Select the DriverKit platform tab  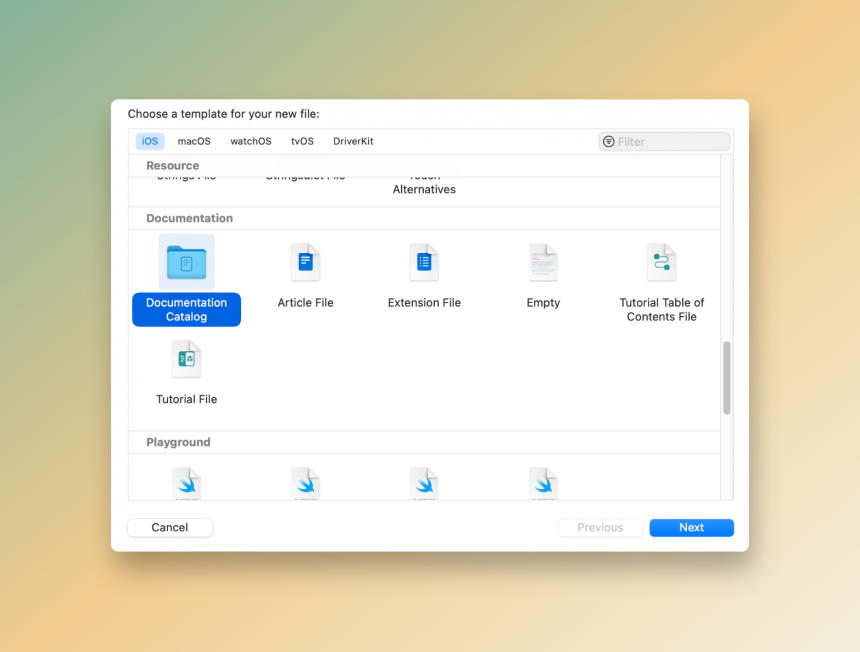click(x=352, y=141)
